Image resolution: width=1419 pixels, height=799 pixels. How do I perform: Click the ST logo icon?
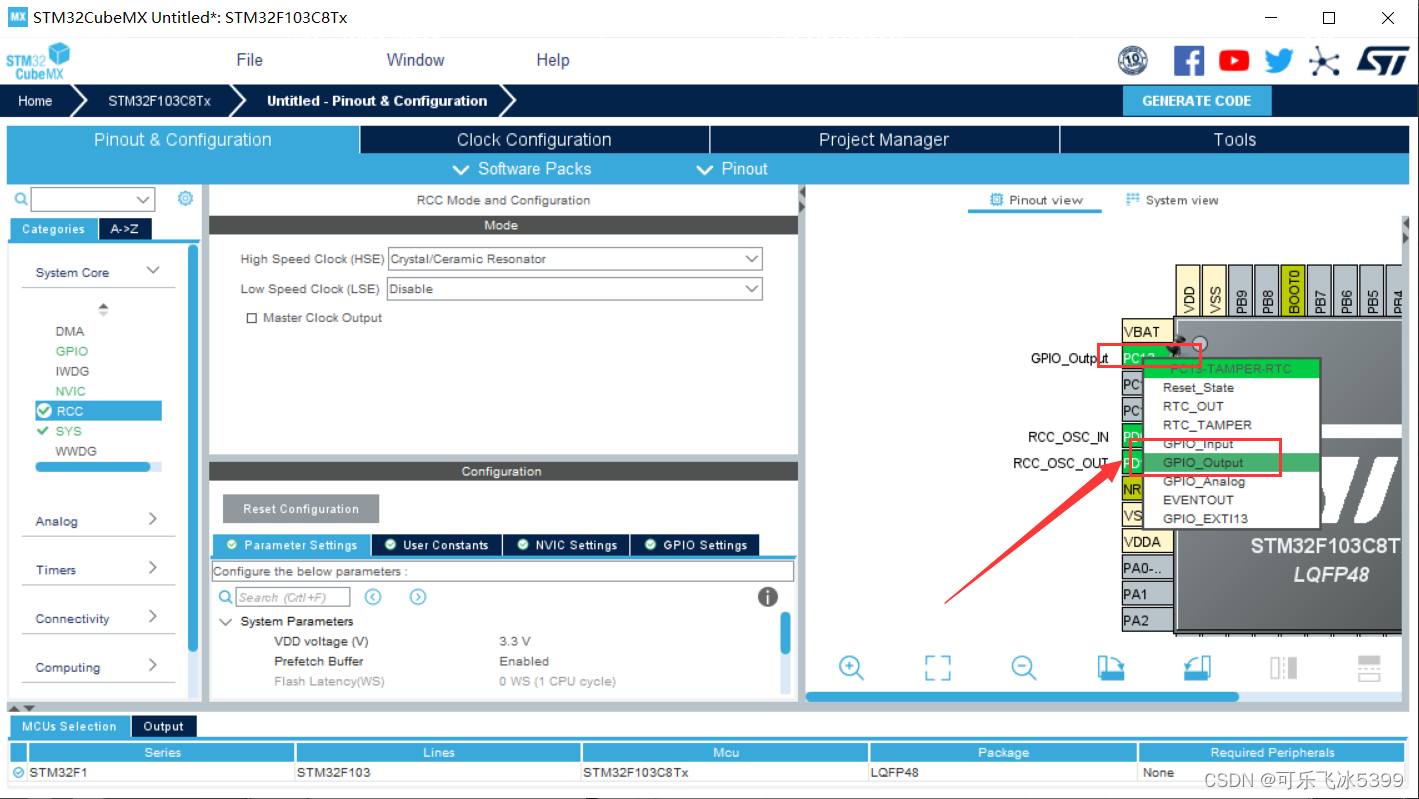(1381, 61)
